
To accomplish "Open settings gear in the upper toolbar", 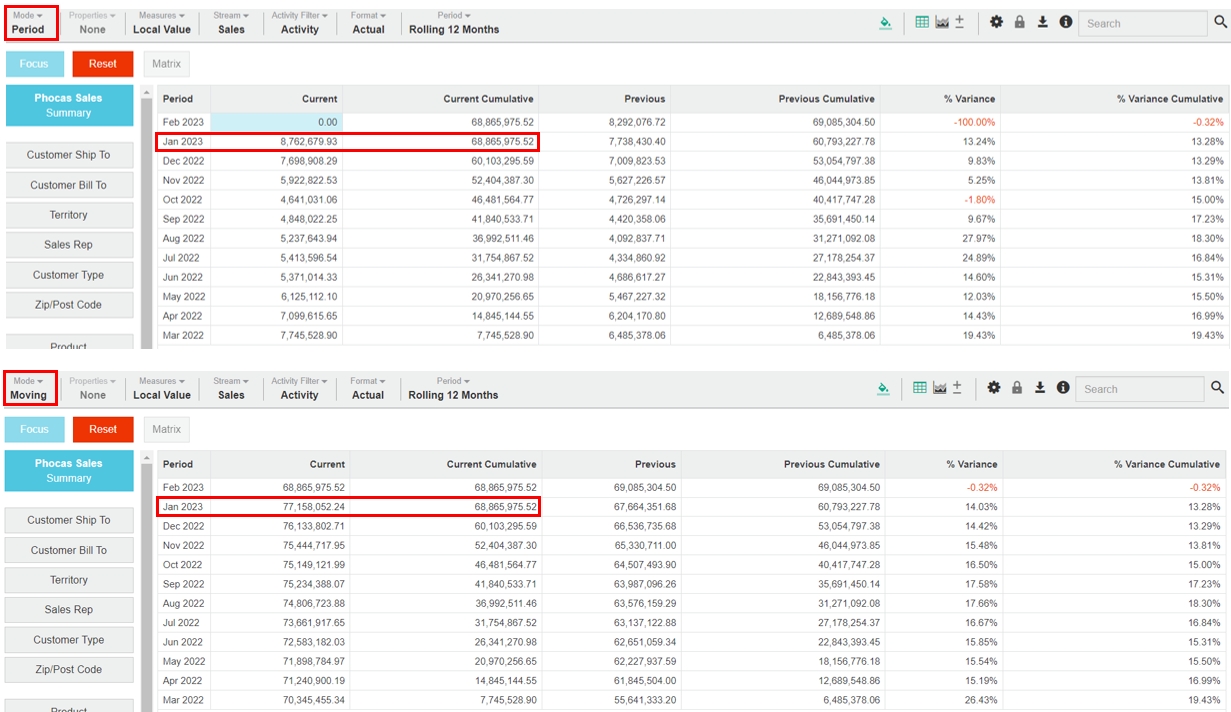I will [x=996, y=22].
